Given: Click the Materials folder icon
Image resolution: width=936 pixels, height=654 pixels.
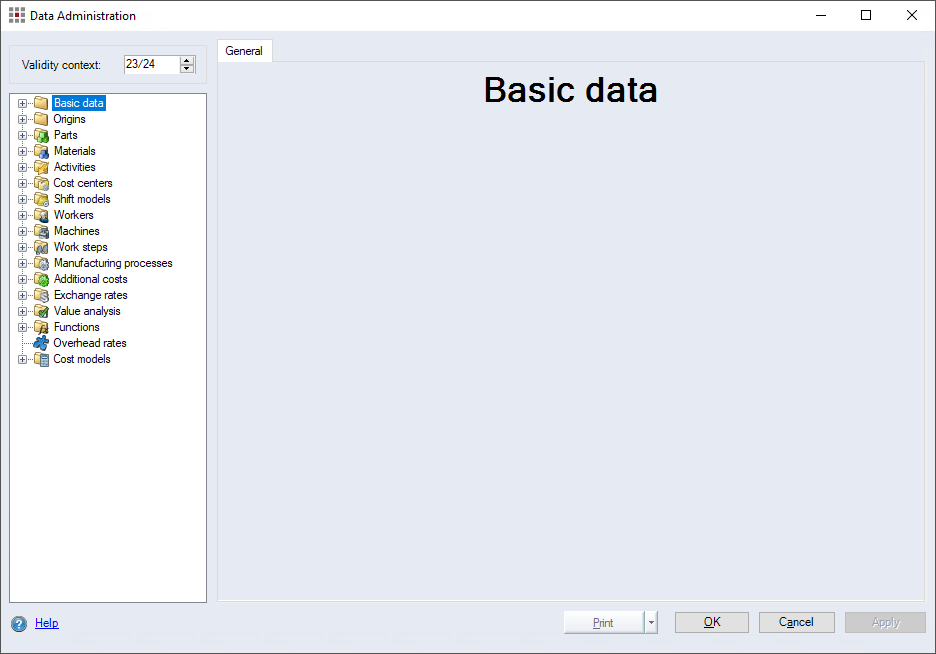Looking at the screenshot, I should [x=41, y=151].
